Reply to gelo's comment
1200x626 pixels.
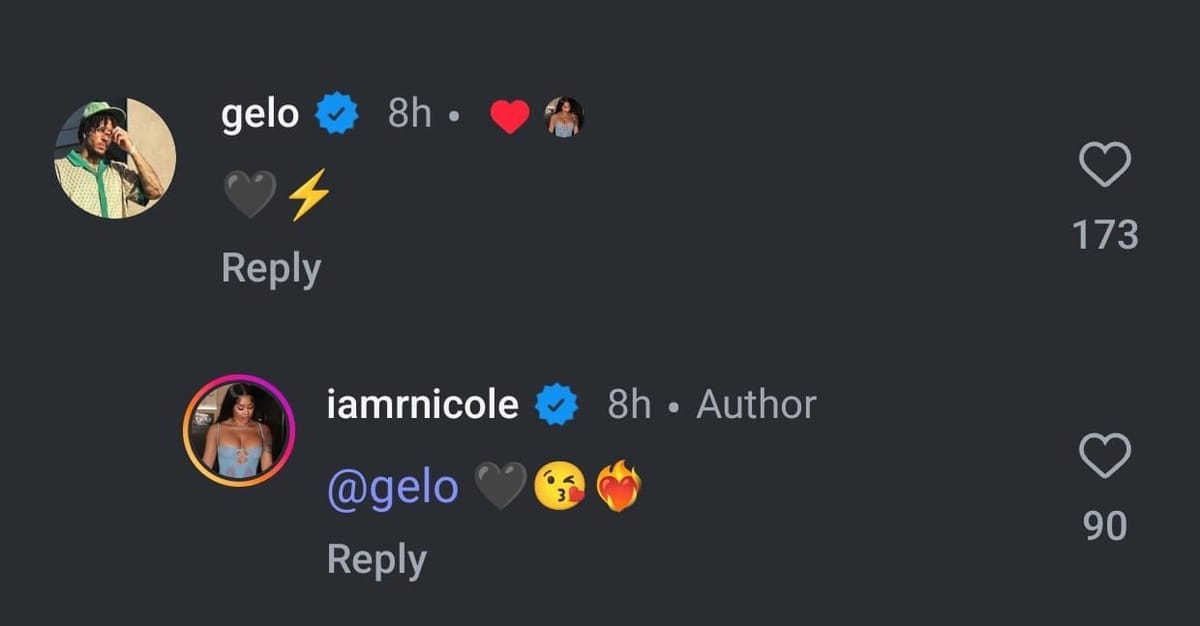pos(271,267)
